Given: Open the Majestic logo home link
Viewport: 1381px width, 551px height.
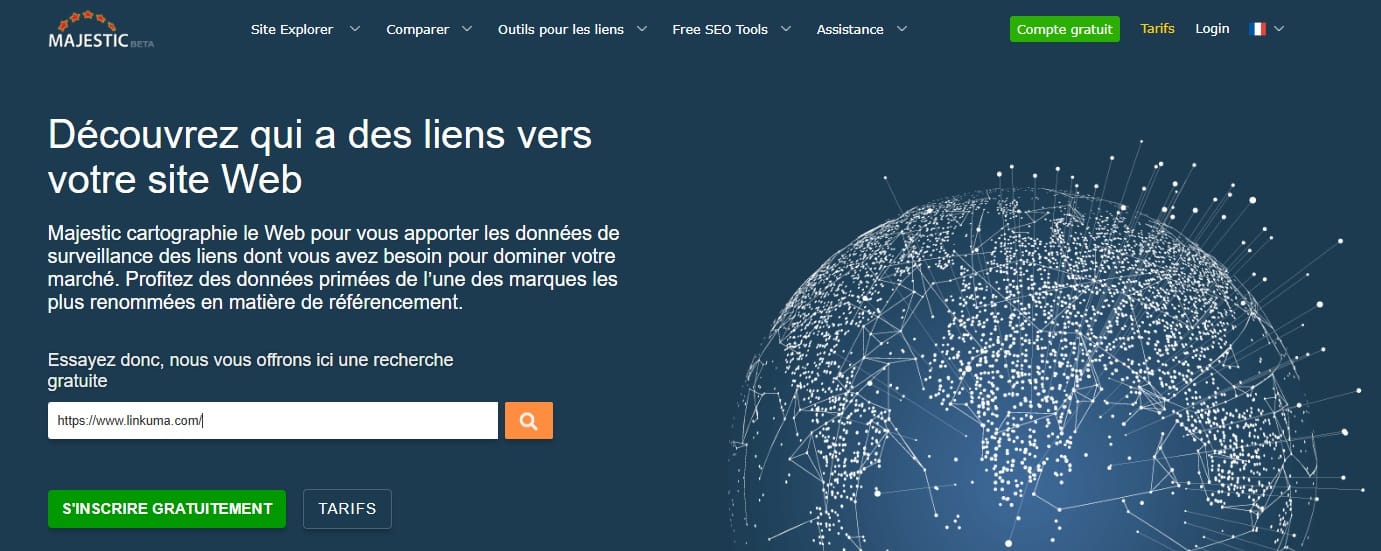Looking at the screenshot, I should [101, 31].
